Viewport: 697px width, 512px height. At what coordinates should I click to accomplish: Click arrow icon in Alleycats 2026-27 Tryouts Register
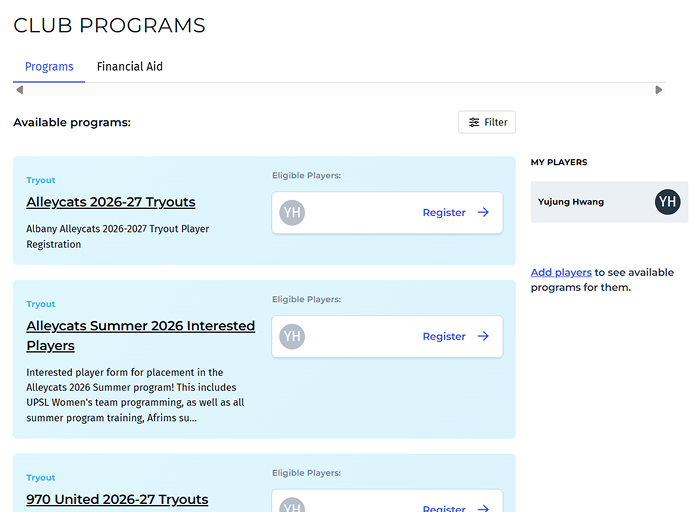tap(483, 212)
